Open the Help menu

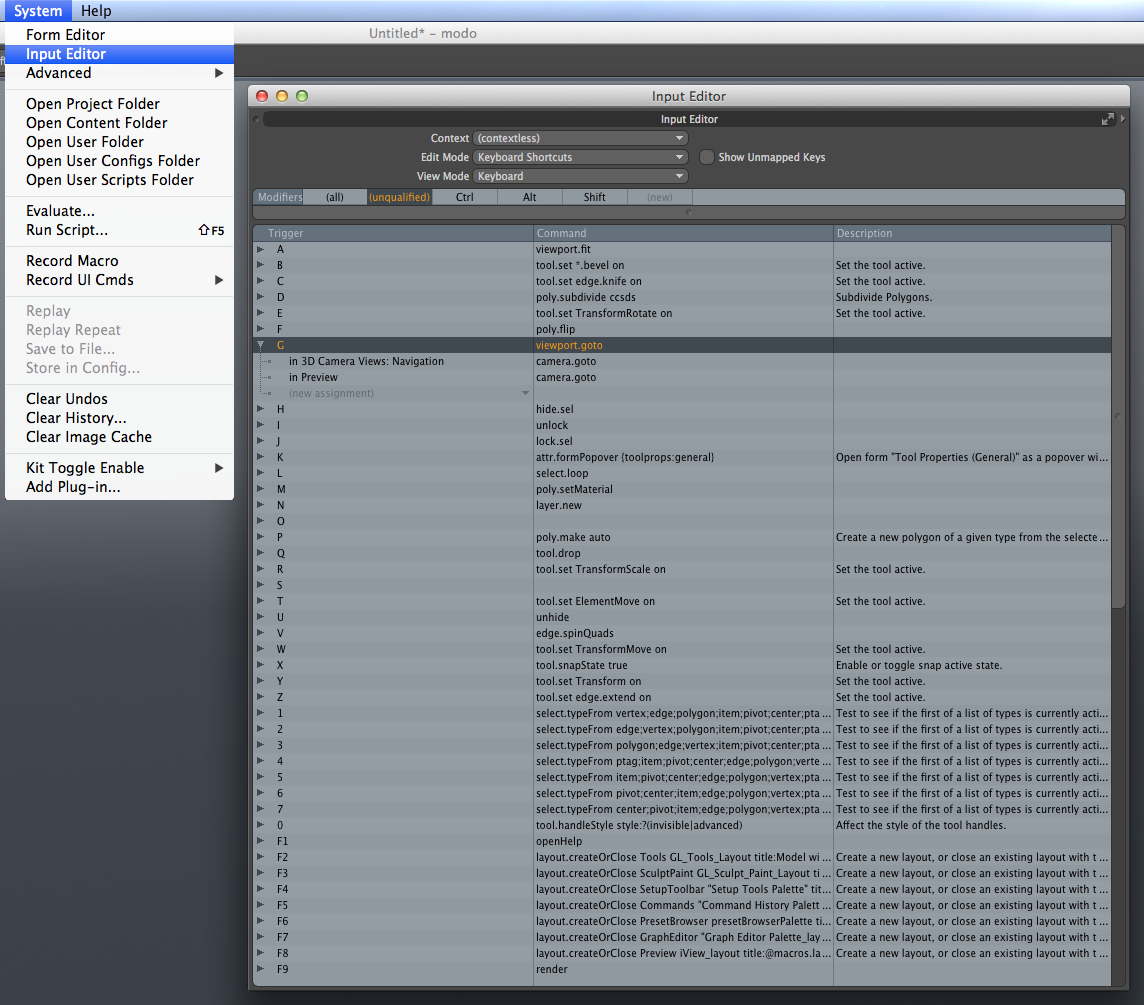click(96, 11)
